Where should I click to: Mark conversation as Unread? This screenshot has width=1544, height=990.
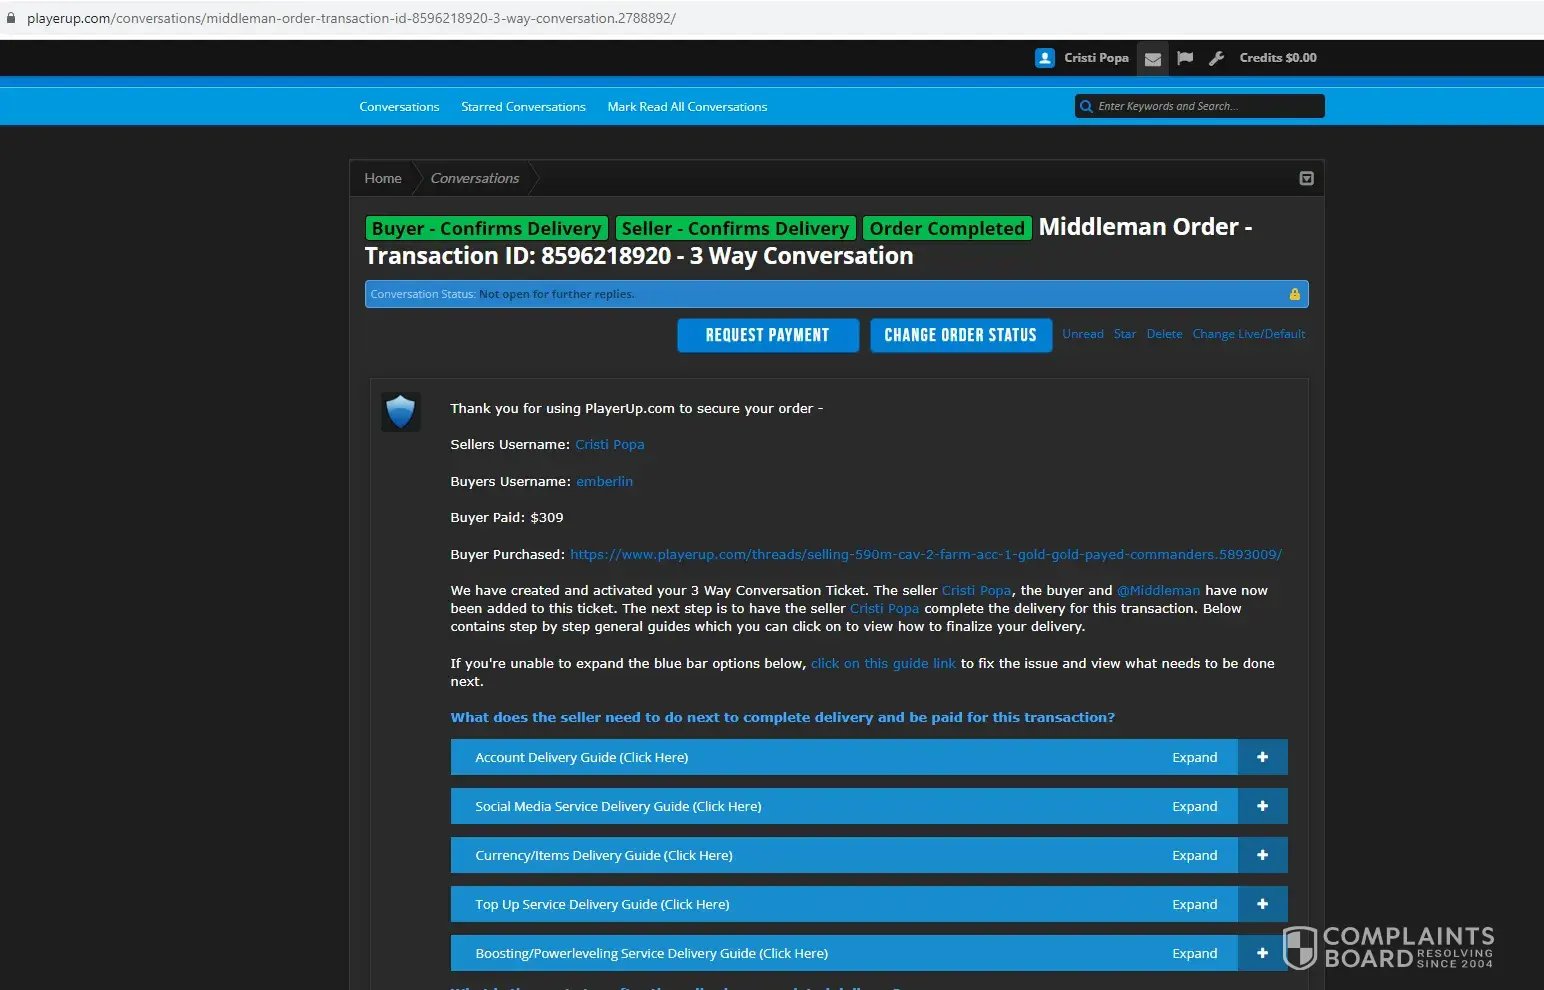(1083, 334)
